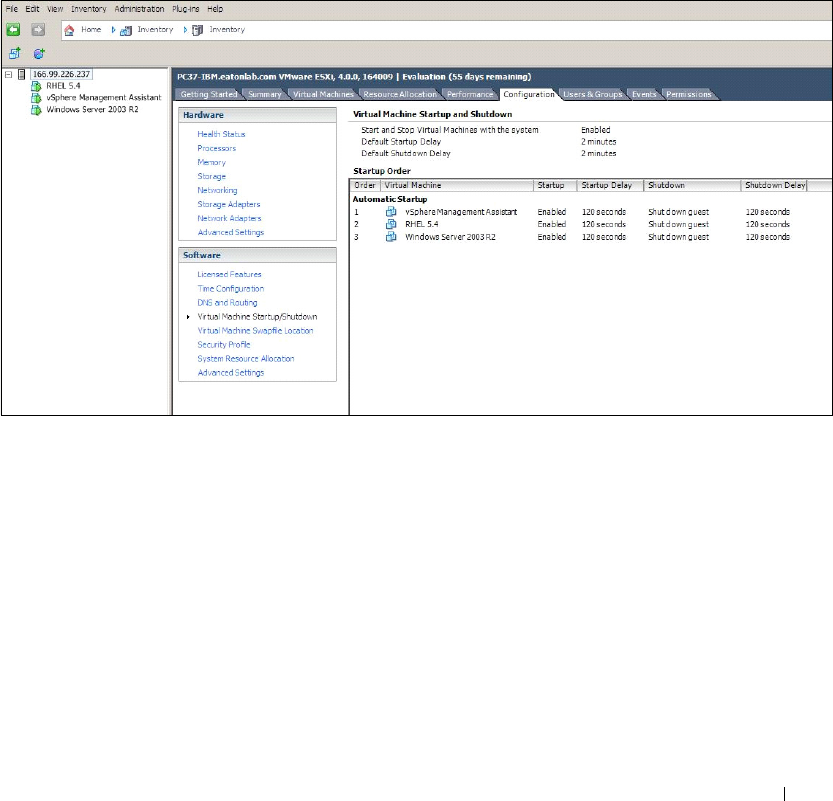Click the second toolbar icon with globe
833x801 pixels.
point(39,54)
